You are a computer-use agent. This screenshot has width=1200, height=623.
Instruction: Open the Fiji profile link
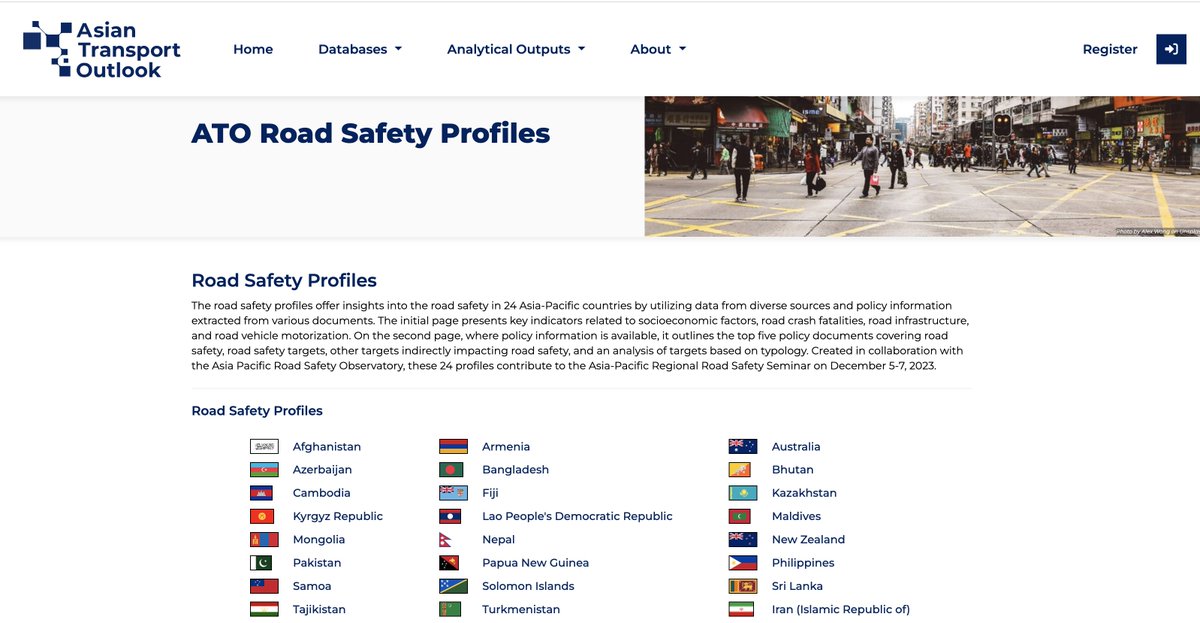click(x=490, y=493)
